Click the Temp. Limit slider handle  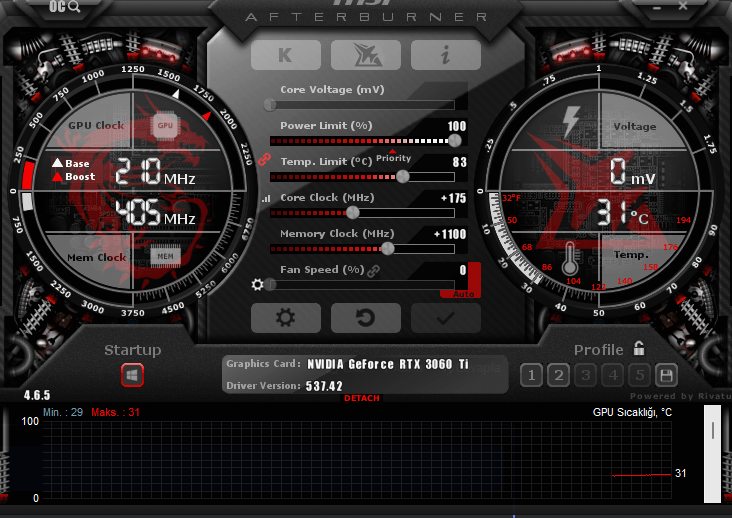coord(402,176)
